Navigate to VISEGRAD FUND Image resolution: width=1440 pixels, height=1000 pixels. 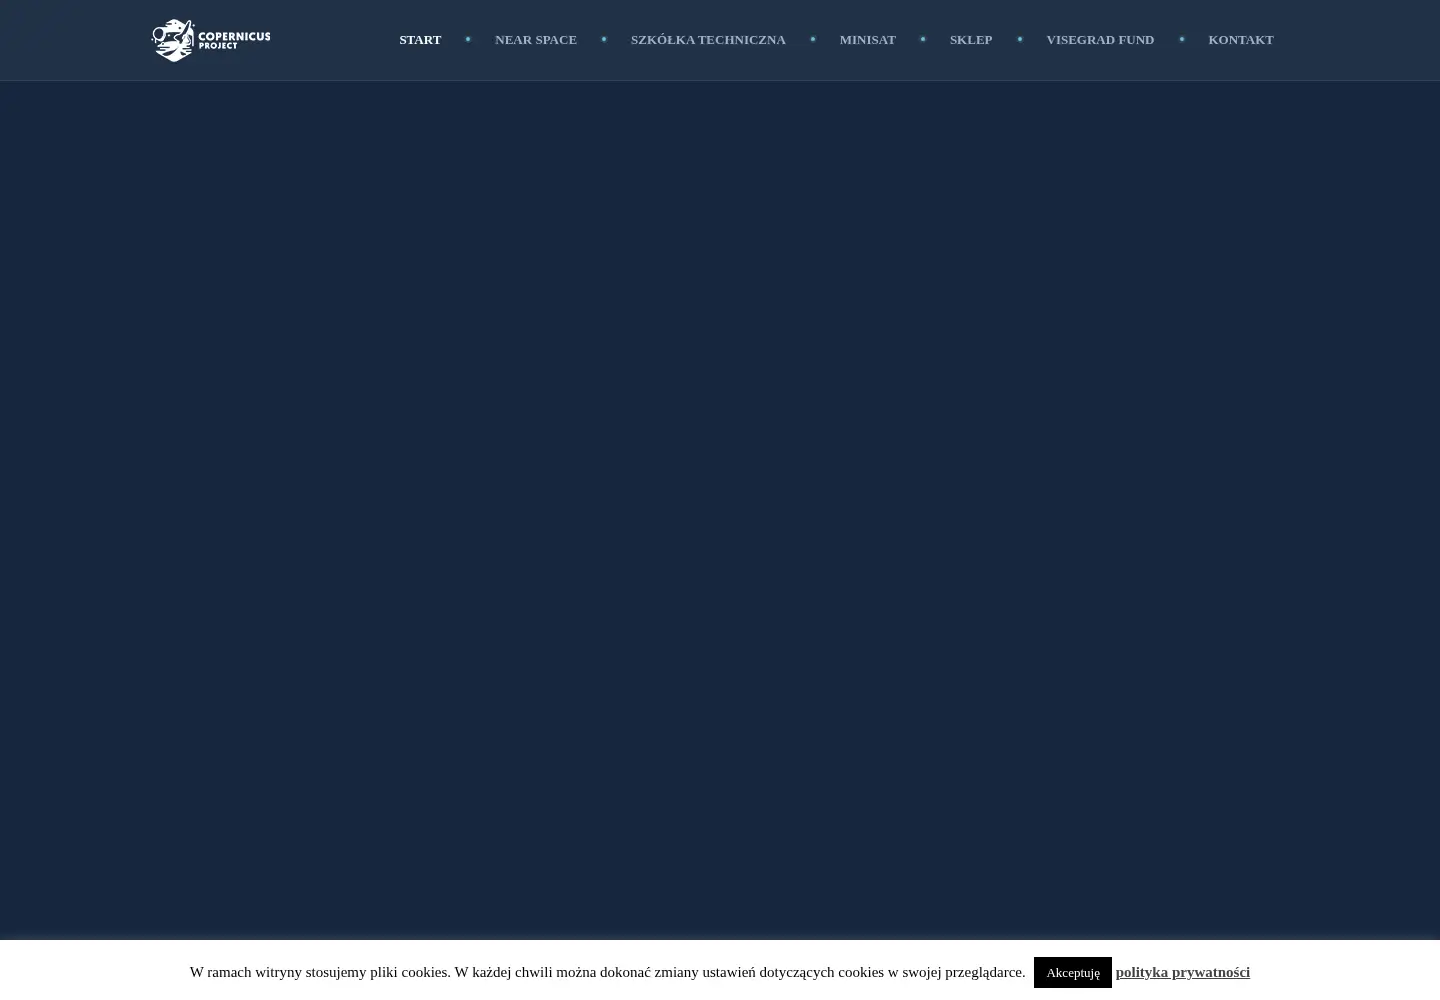pyautogui.click(x=1100, y=40)
